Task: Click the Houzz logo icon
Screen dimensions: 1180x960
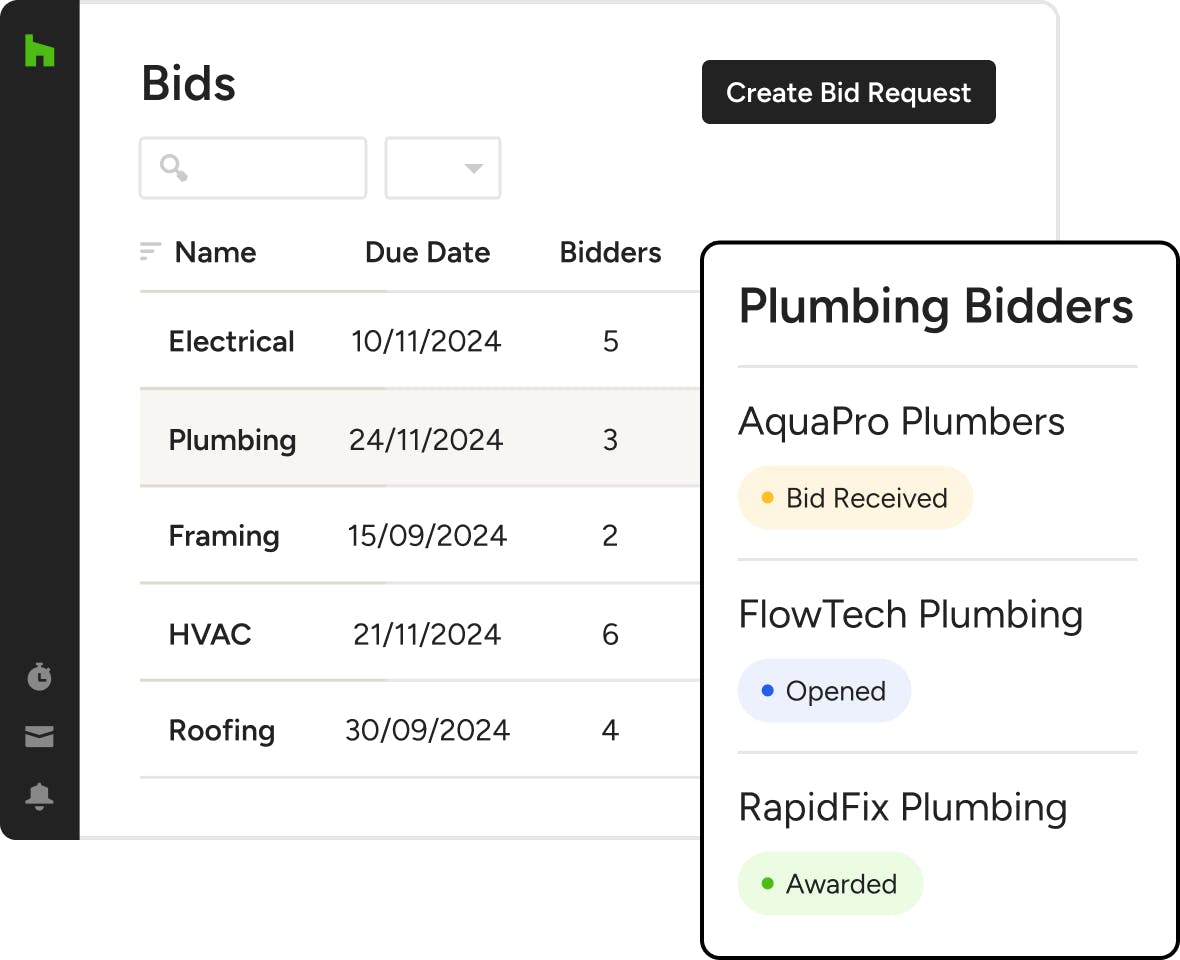Action: [x=39, y=51]
